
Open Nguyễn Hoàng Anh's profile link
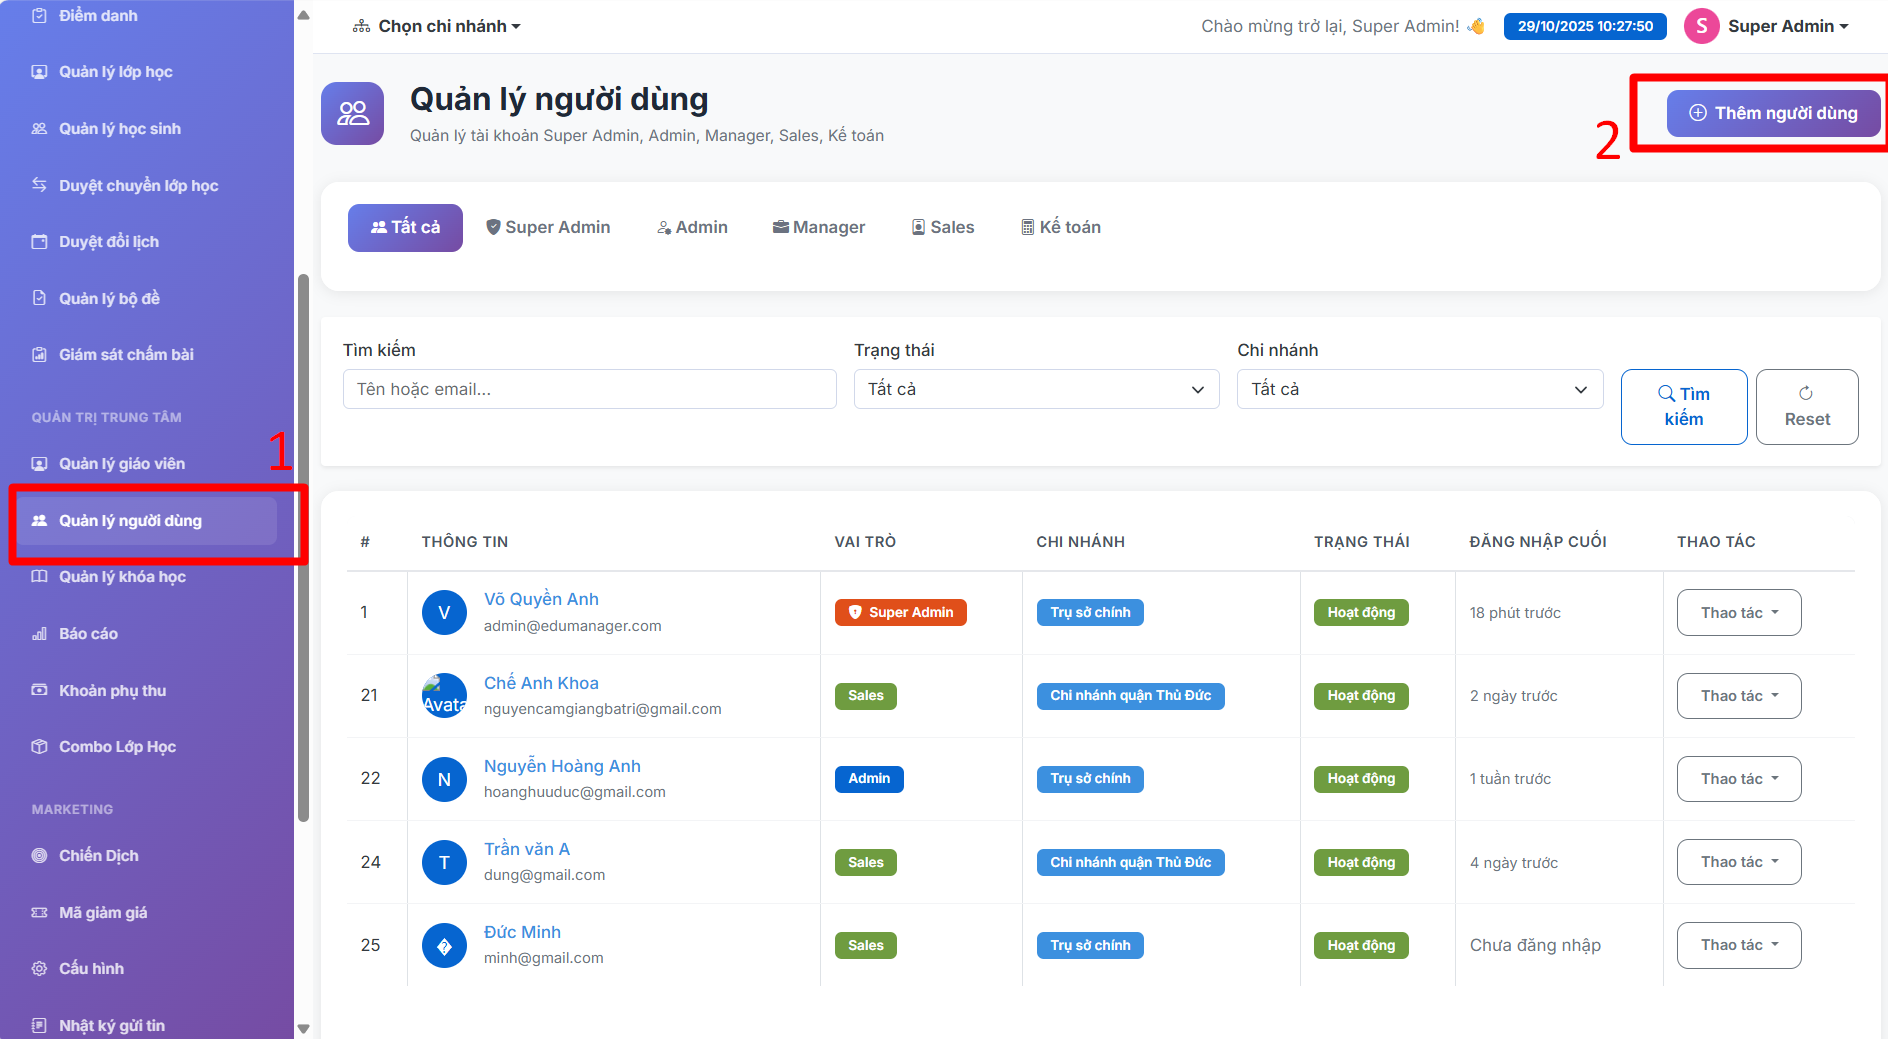[562, 766]
